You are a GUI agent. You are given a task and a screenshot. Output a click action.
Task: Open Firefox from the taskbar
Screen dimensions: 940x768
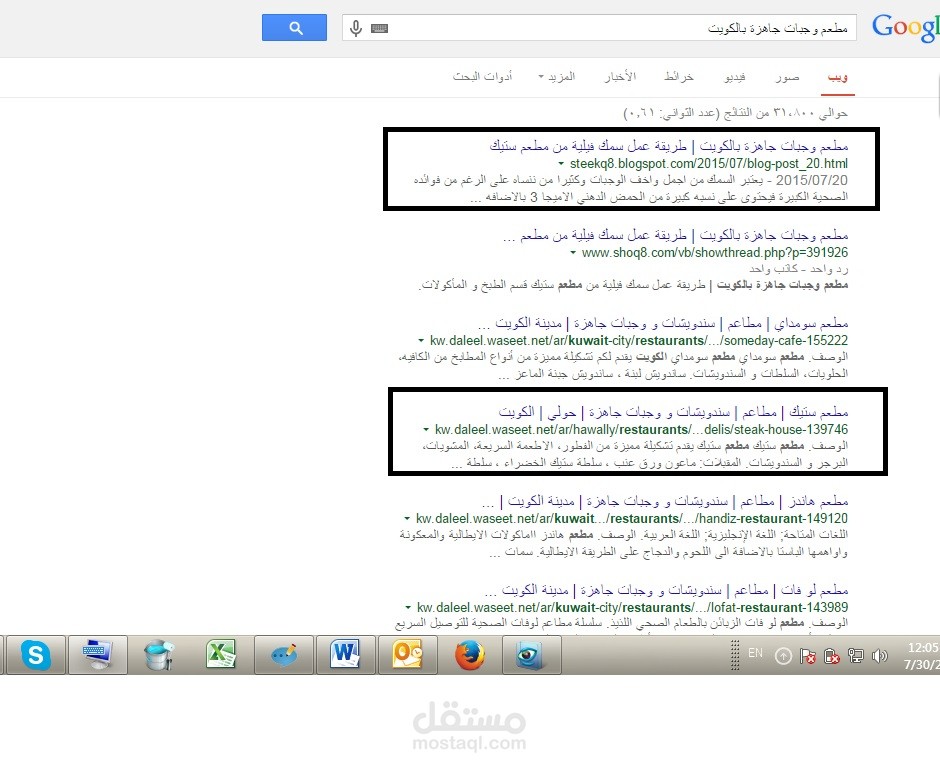pyautogui.click(x=469, y=655)
